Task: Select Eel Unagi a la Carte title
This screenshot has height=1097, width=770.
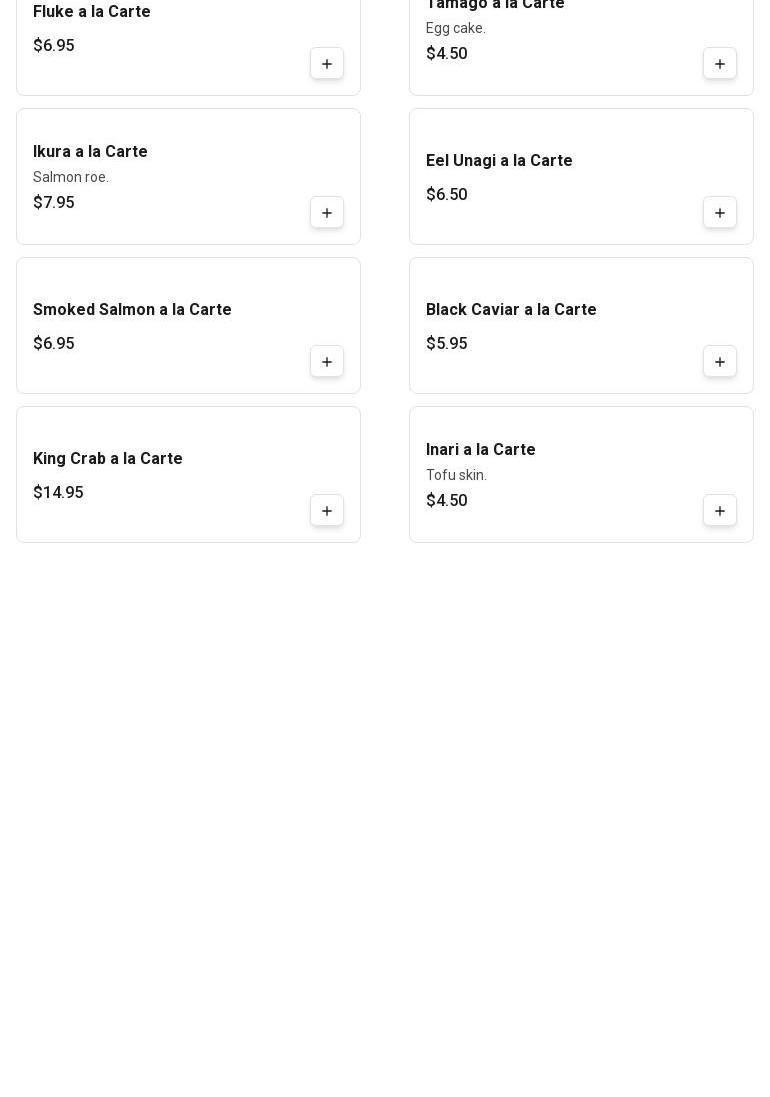Action: [499, 161]
